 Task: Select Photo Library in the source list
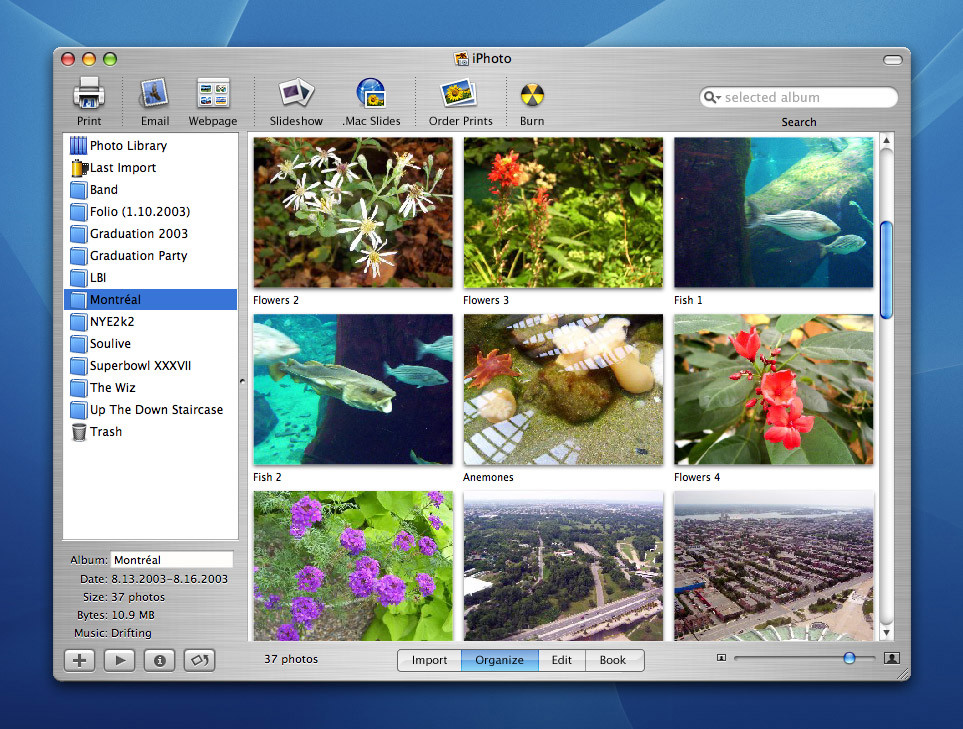150,146
